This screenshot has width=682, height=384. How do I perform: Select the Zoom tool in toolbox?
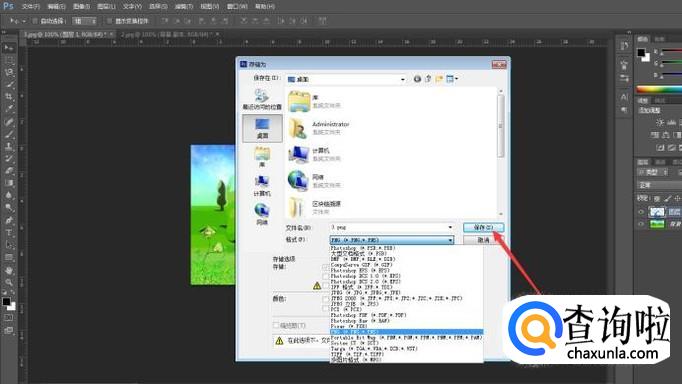tap(8, 282)
